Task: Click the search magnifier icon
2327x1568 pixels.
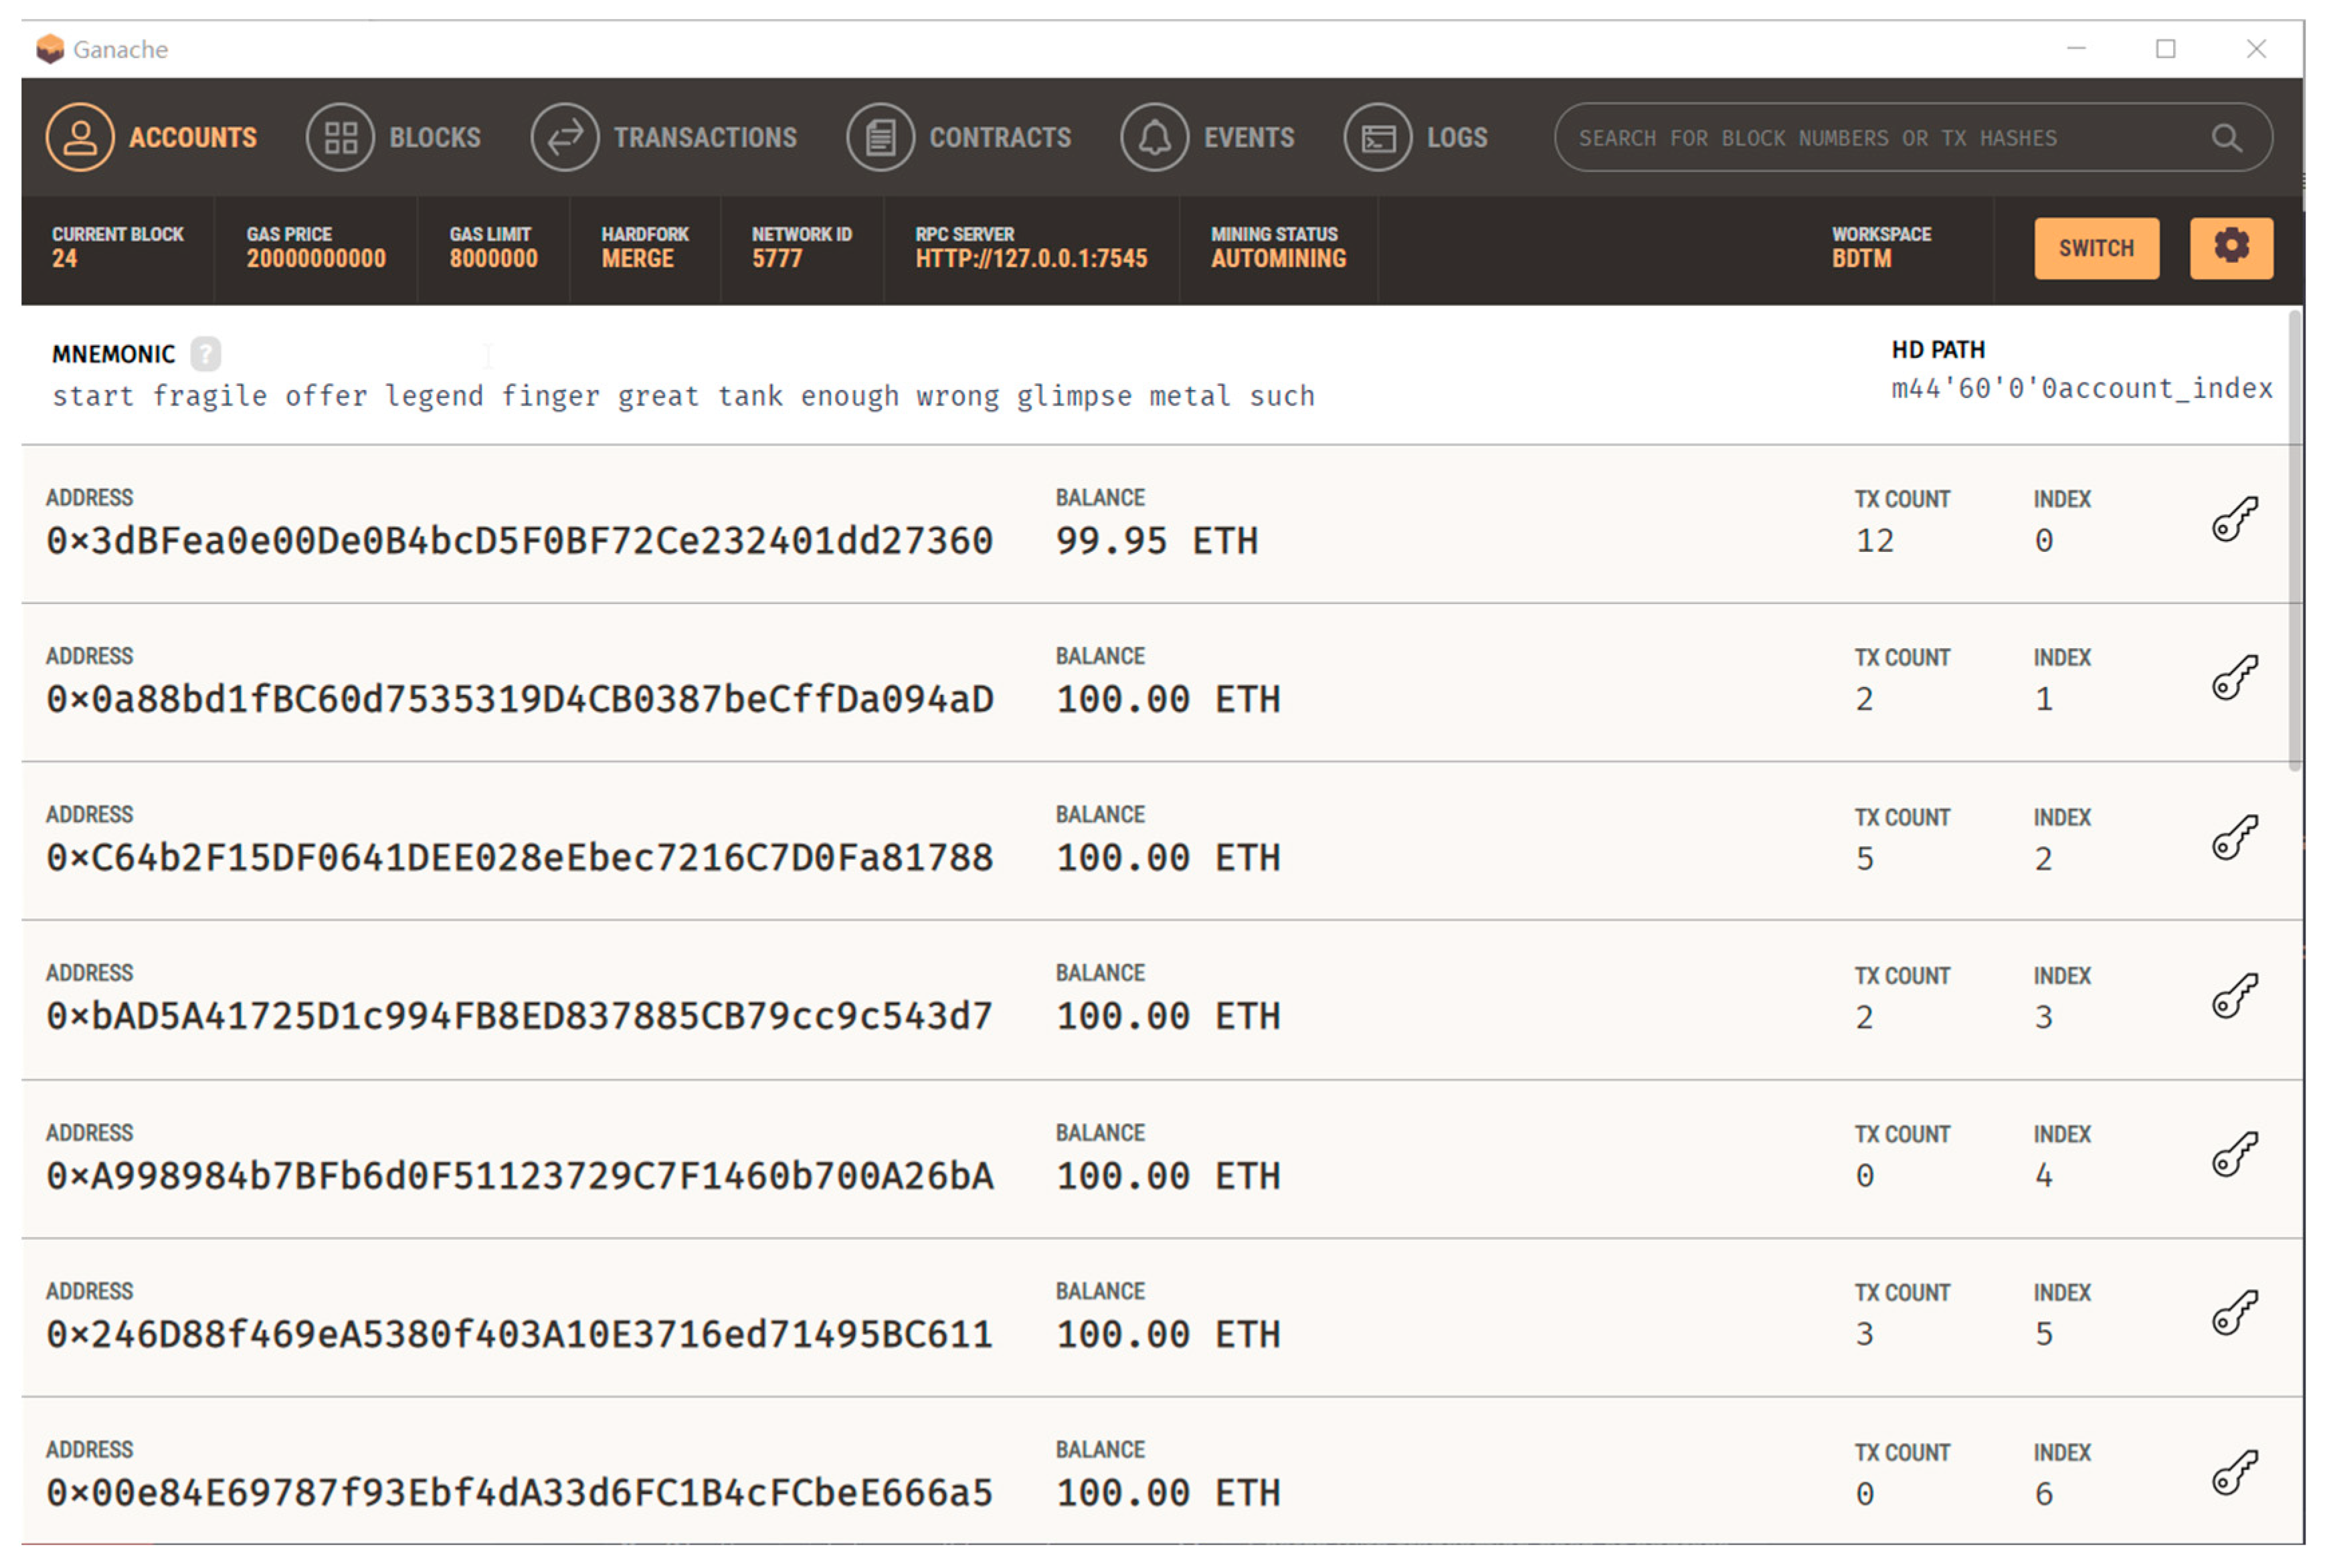Action: click(x=2225, y=138)
